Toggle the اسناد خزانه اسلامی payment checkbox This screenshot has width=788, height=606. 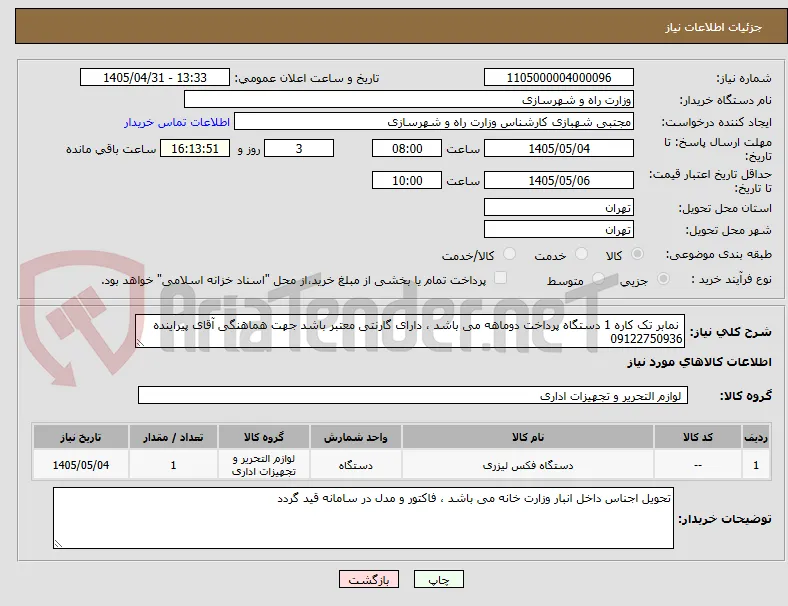click(501, 278)
